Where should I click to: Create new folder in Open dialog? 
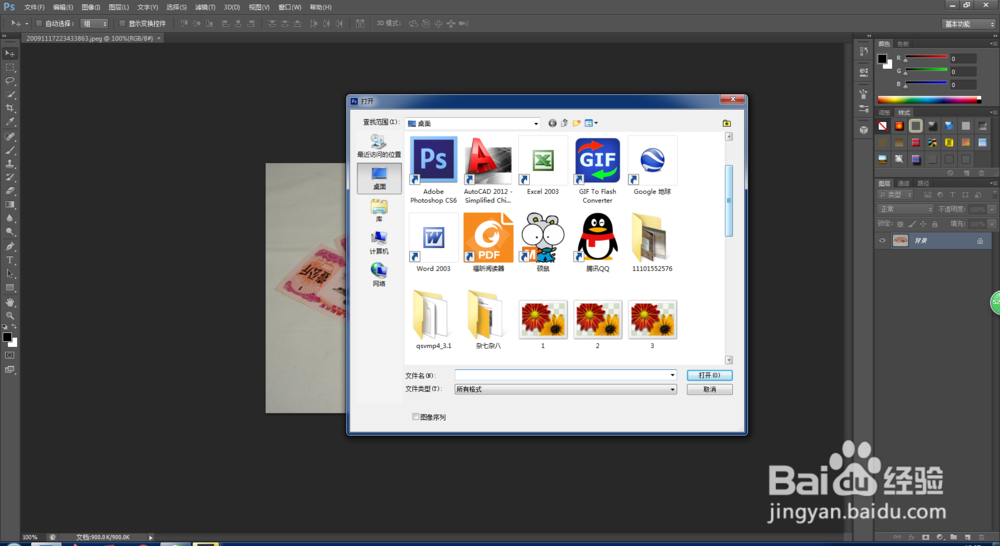pyautogui.click(x=577, y=123)
